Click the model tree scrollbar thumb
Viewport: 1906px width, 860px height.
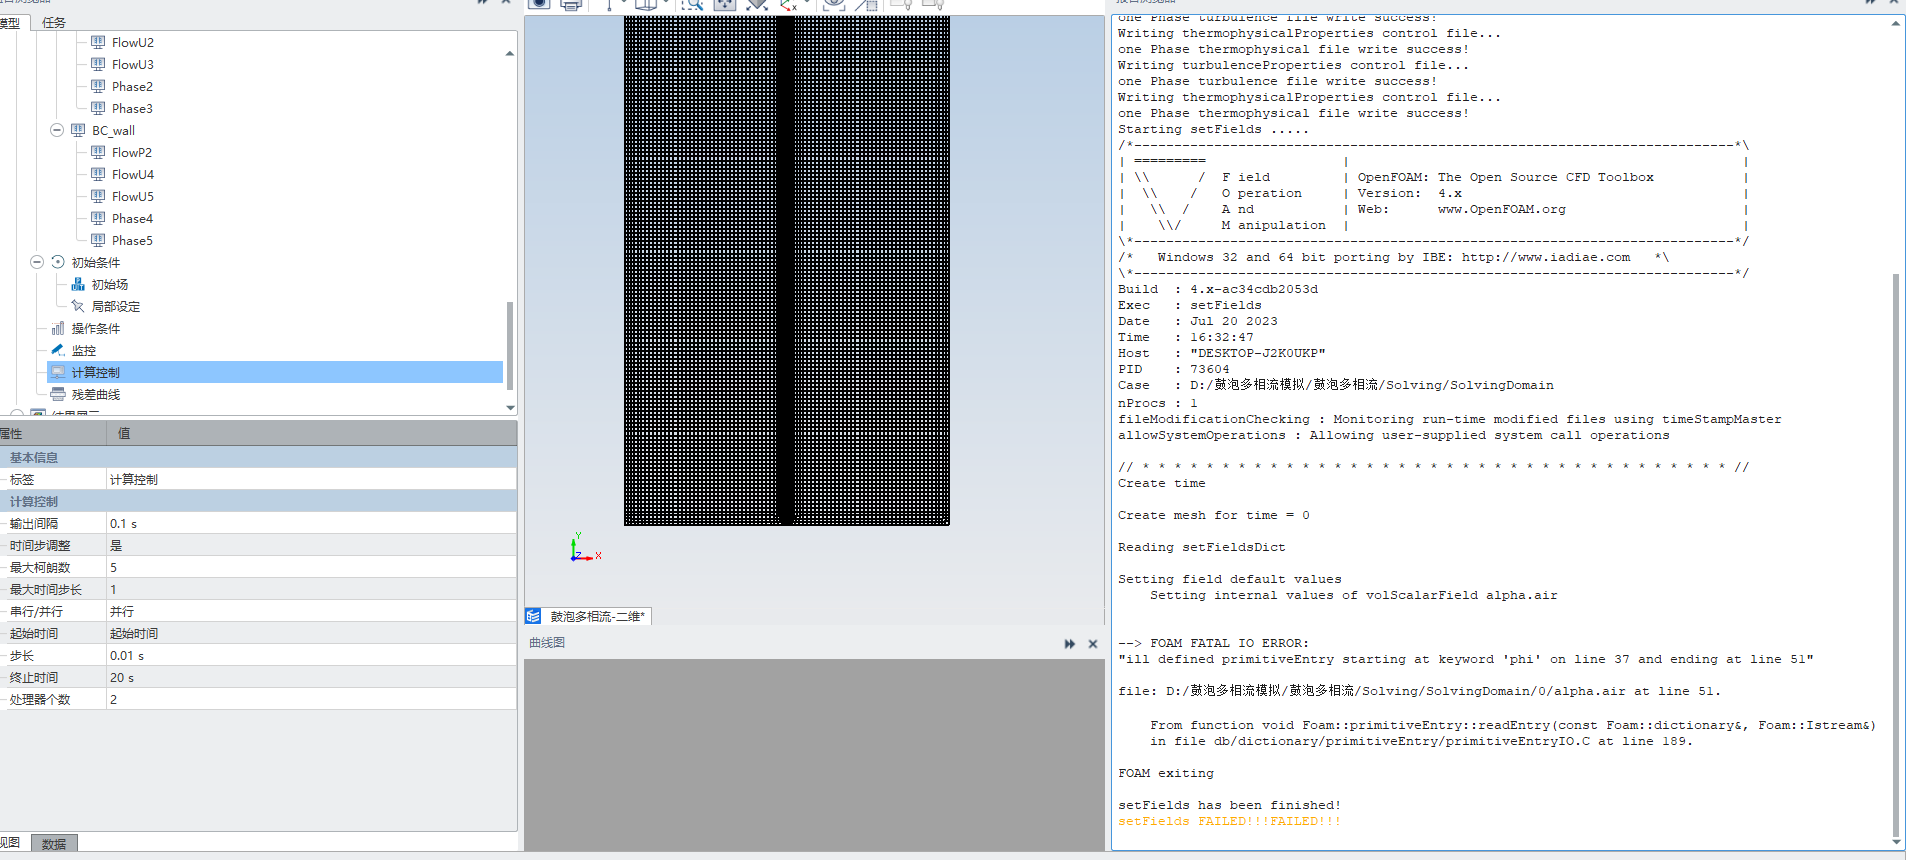[510, 345]
